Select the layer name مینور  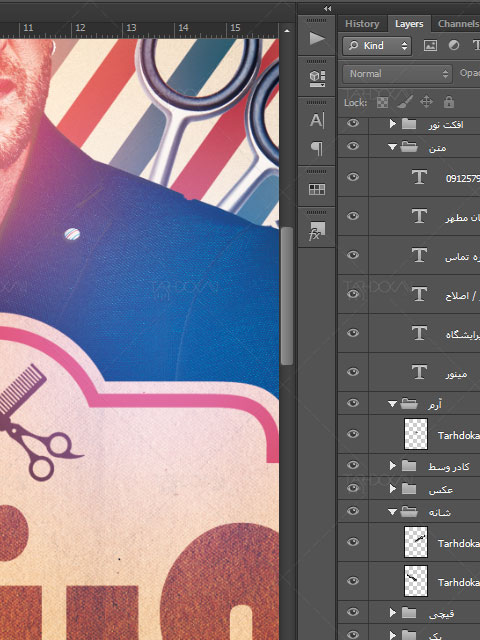tap(456, 373)
